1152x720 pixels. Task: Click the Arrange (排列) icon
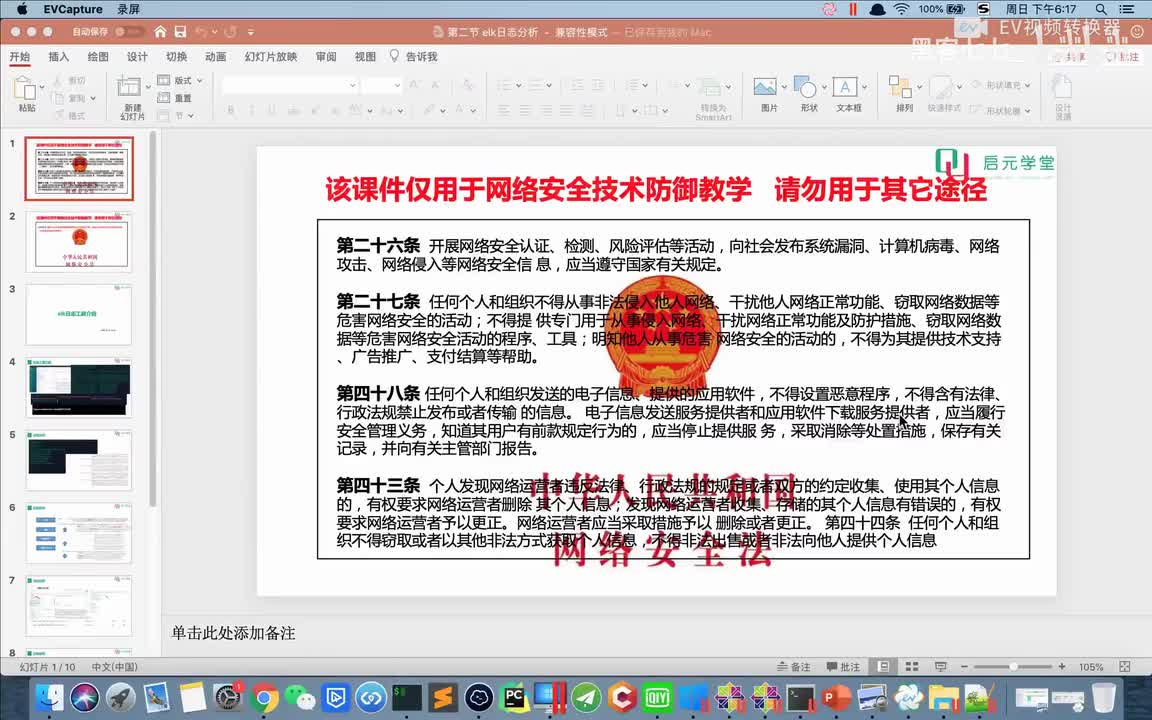tap(900, 87)
